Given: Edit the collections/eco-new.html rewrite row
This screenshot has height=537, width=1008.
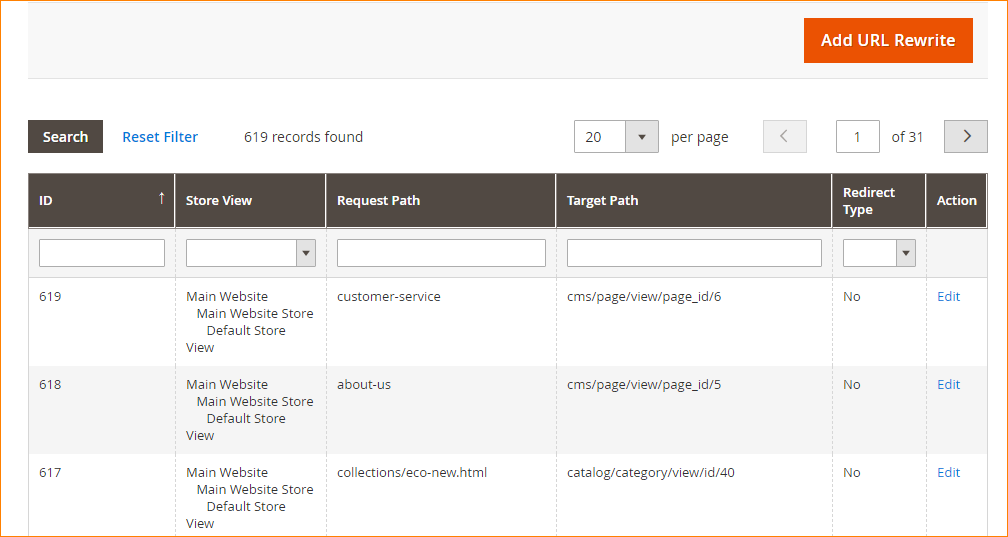Looking at the screenshot, I should (948, 472).
